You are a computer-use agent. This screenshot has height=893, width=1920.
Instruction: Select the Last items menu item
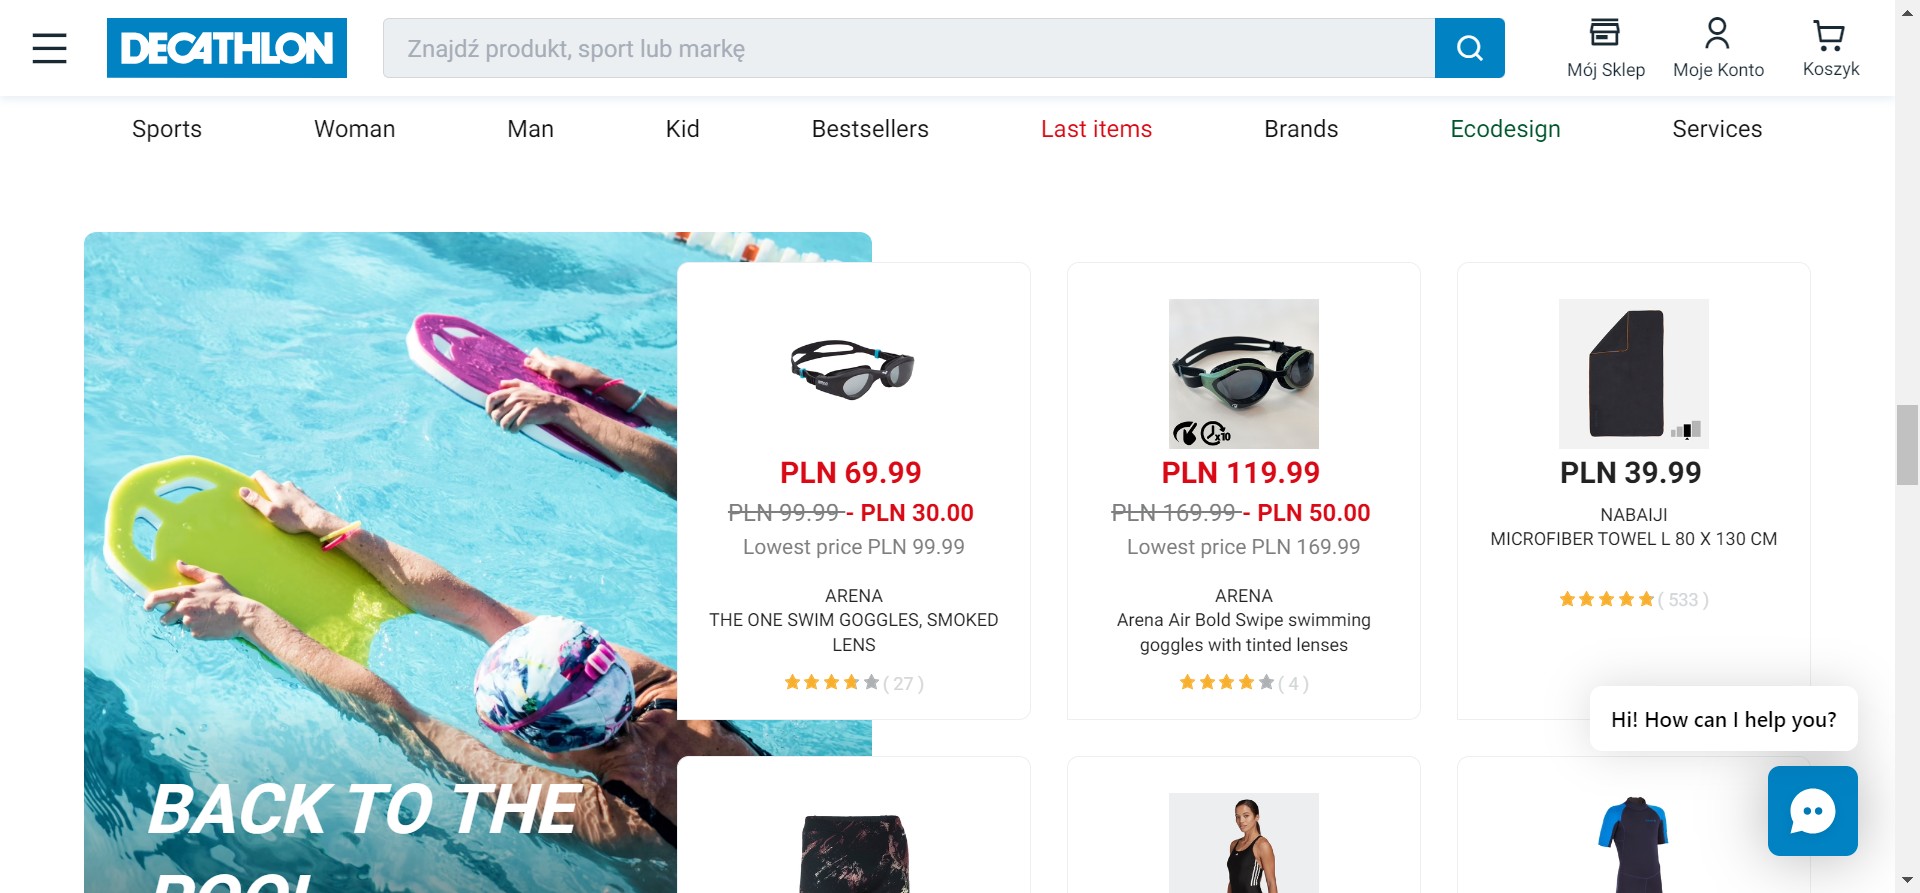pos(1096,129)
